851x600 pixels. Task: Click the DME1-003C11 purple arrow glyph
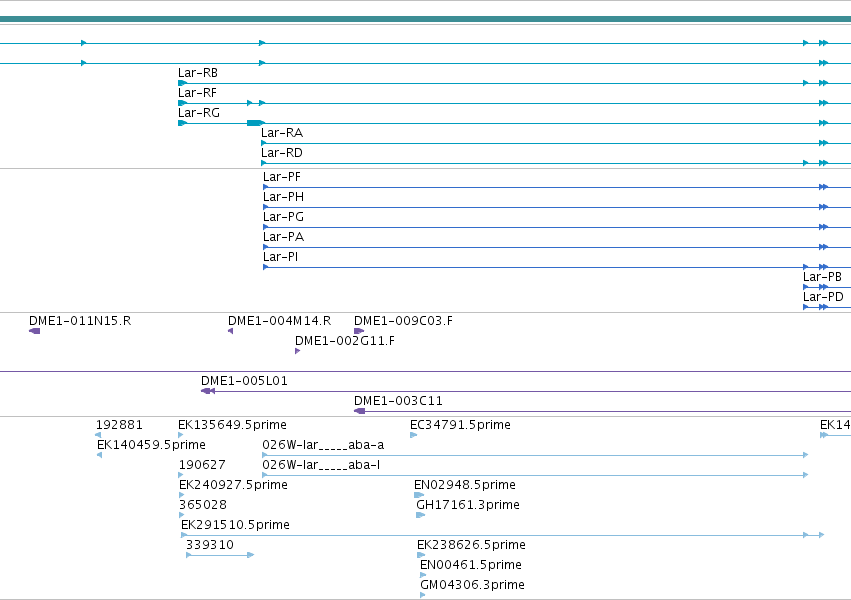tap(359, 411)
